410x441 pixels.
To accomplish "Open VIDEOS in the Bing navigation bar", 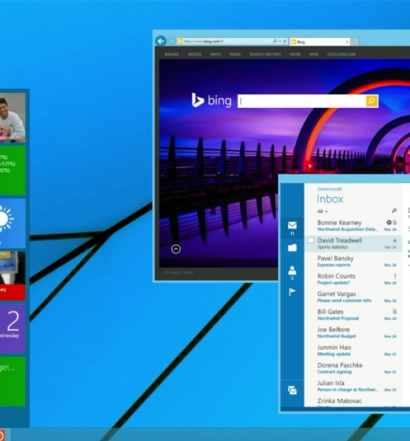I will tap(194, 54).
